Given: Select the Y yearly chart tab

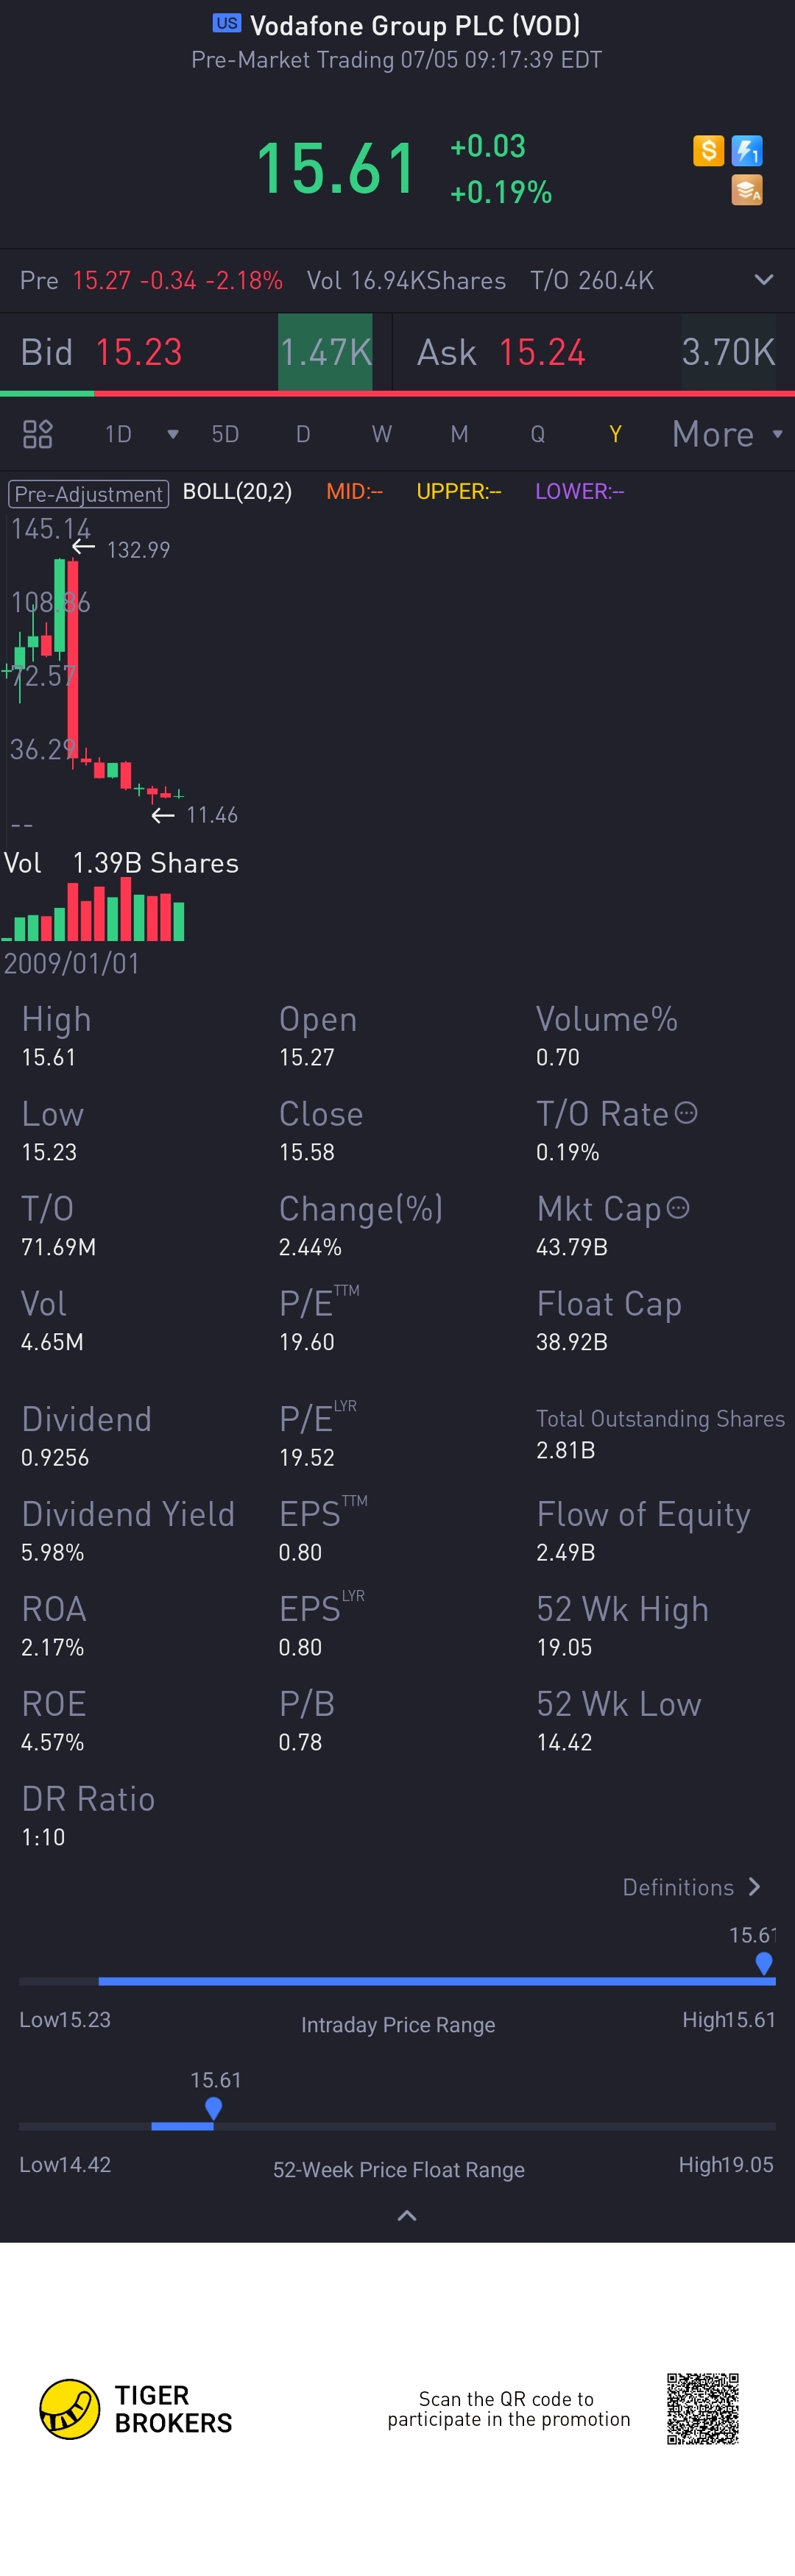Looking at the screenshot, I should [x=615, y=434].
